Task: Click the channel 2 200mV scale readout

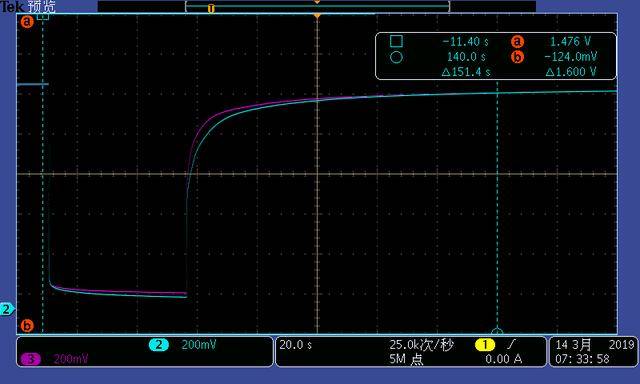Action: (x=198, y=345)
